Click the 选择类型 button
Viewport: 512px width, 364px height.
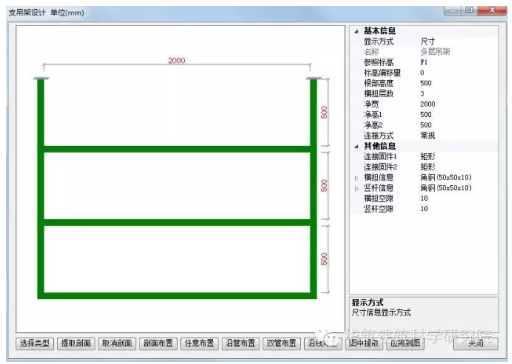pos(35,343)
